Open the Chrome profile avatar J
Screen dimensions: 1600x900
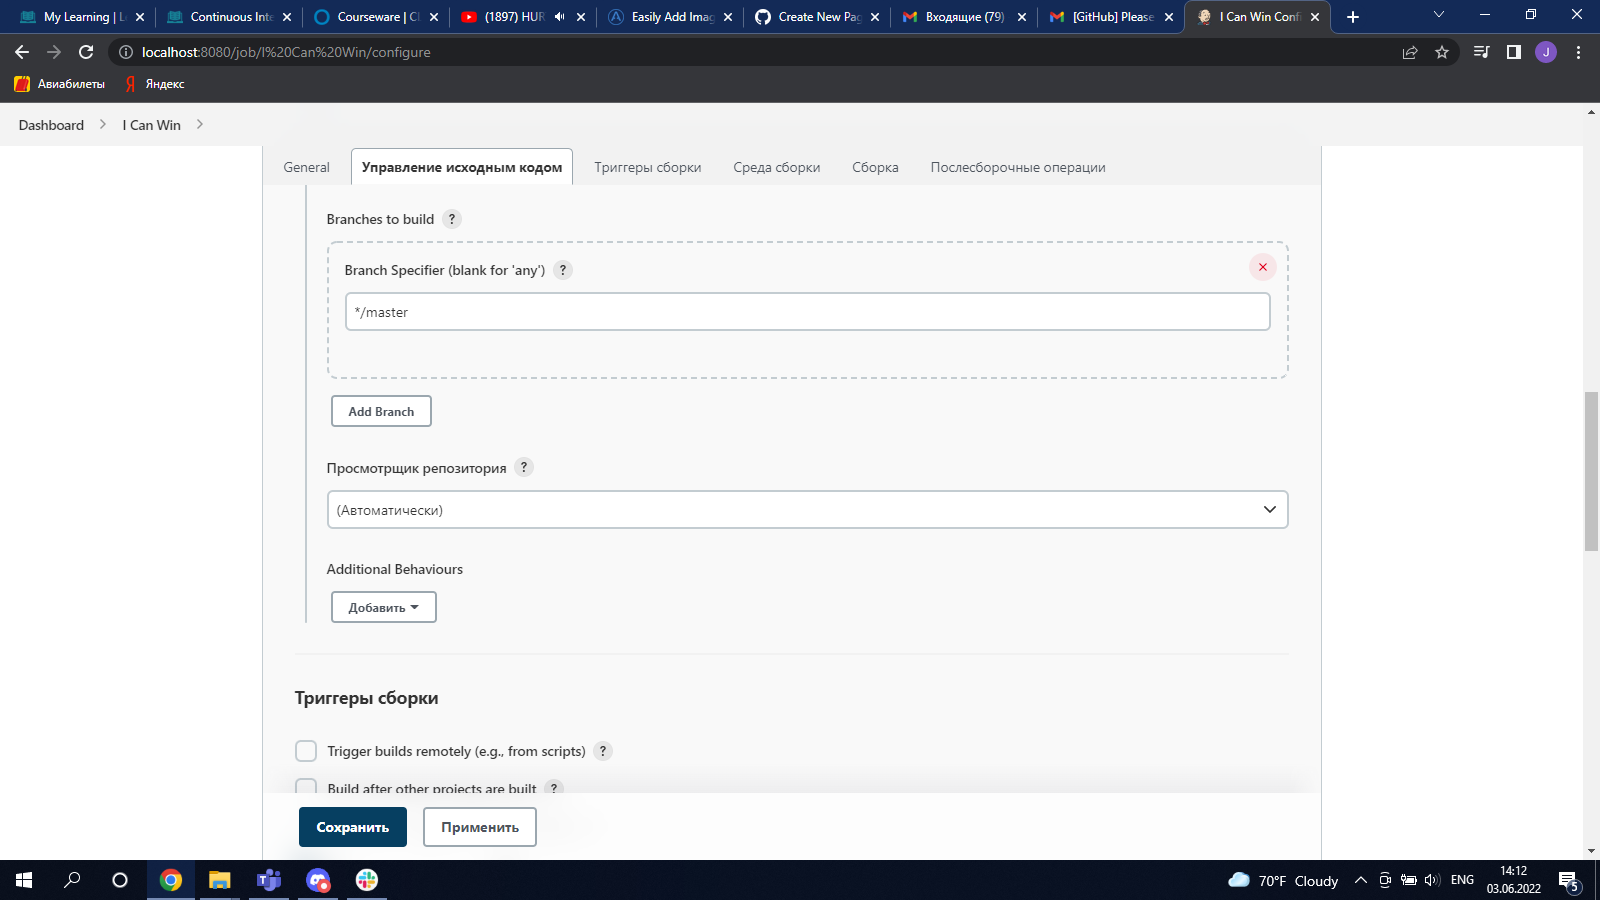click(x=1546, y=52)
